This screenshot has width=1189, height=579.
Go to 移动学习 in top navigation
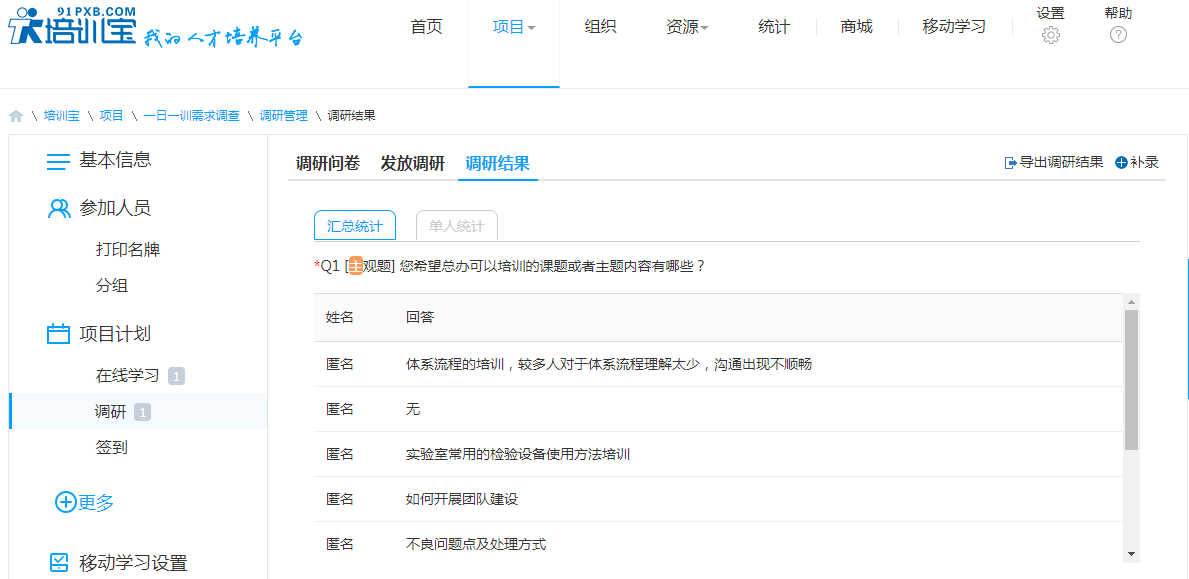(x=953, y=27)
